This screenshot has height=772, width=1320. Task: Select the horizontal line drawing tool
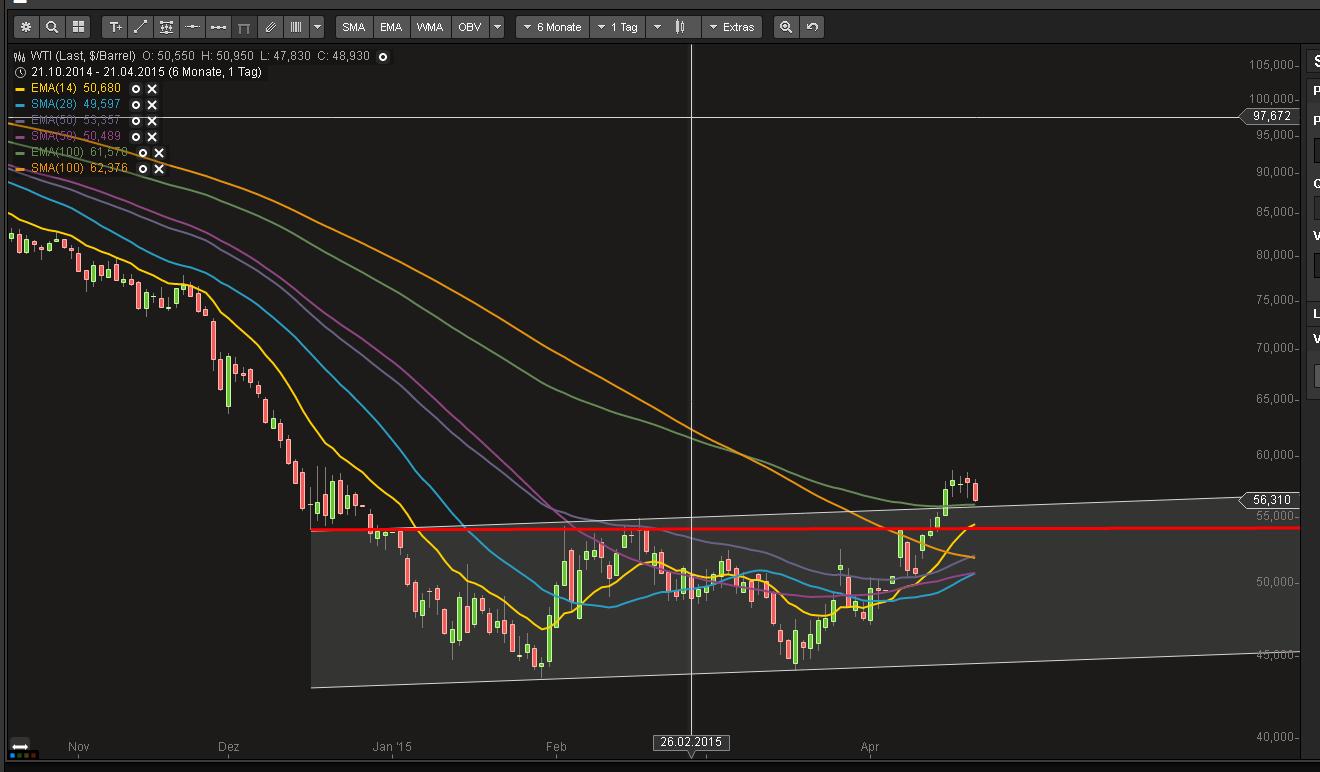192,27
